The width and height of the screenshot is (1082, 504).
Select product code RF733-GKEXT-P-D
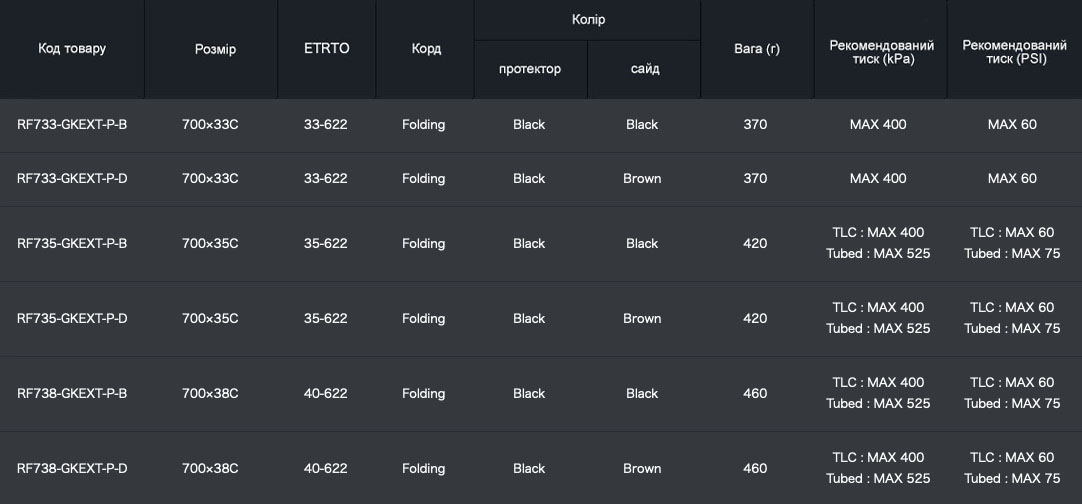pyautogui.click(x=72, y=179)
